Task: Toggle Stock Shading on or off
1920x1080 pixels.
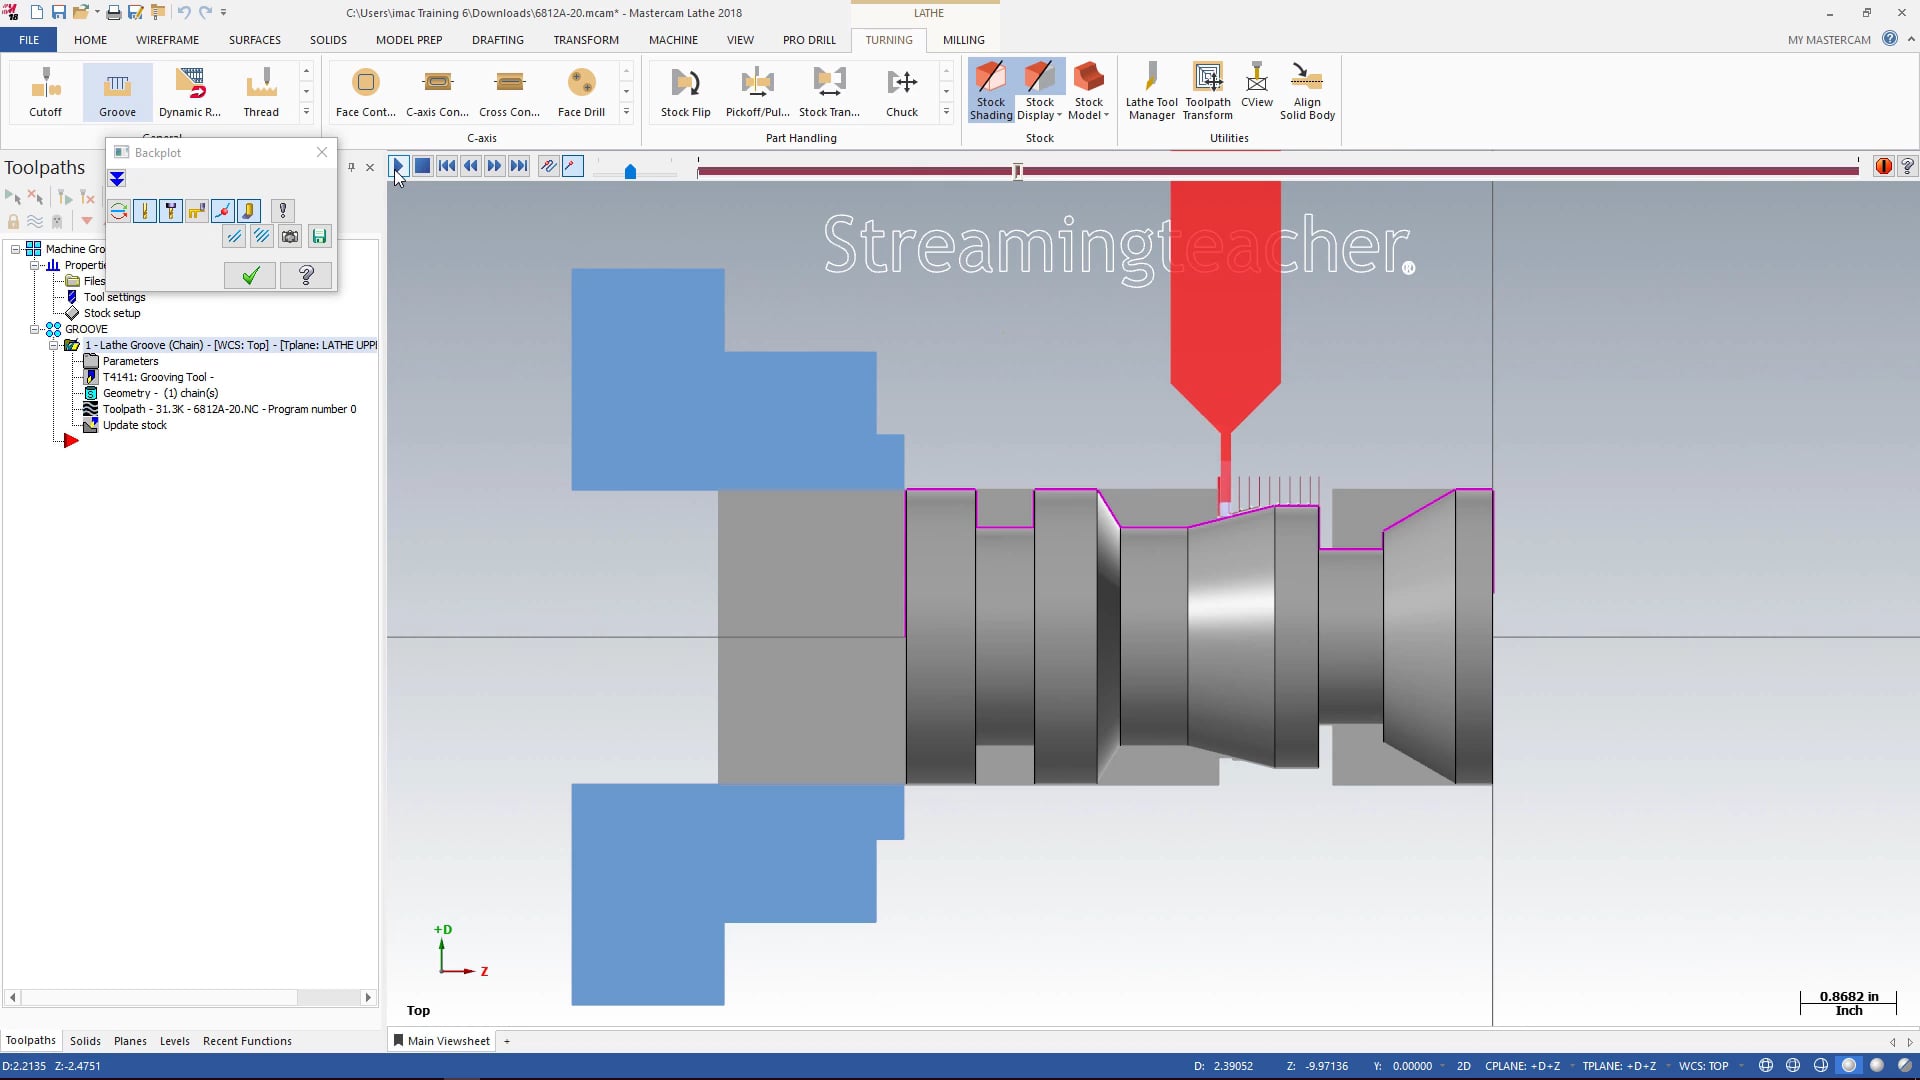Action: pos(991,91)
